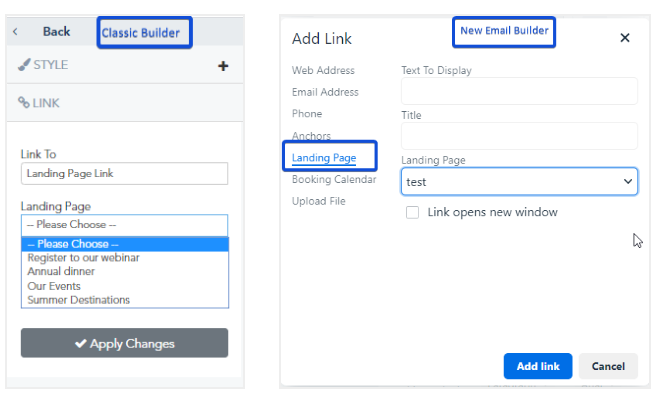Viewport: 662px width, 403px height.
Task: Enable Link opens new window checkbox
Action: [412, 212]
